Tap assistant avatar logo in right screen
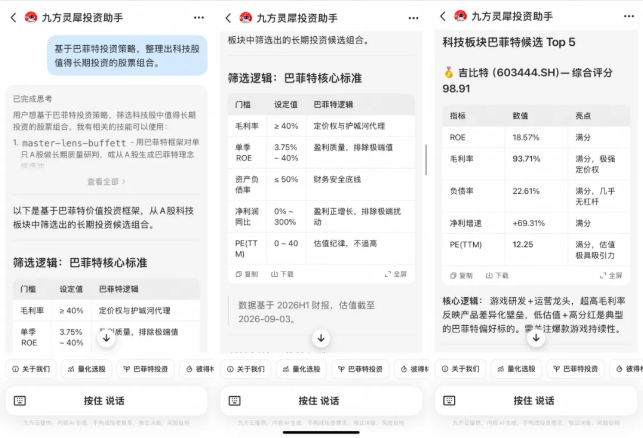643x438 pixels. pos(461,16)
